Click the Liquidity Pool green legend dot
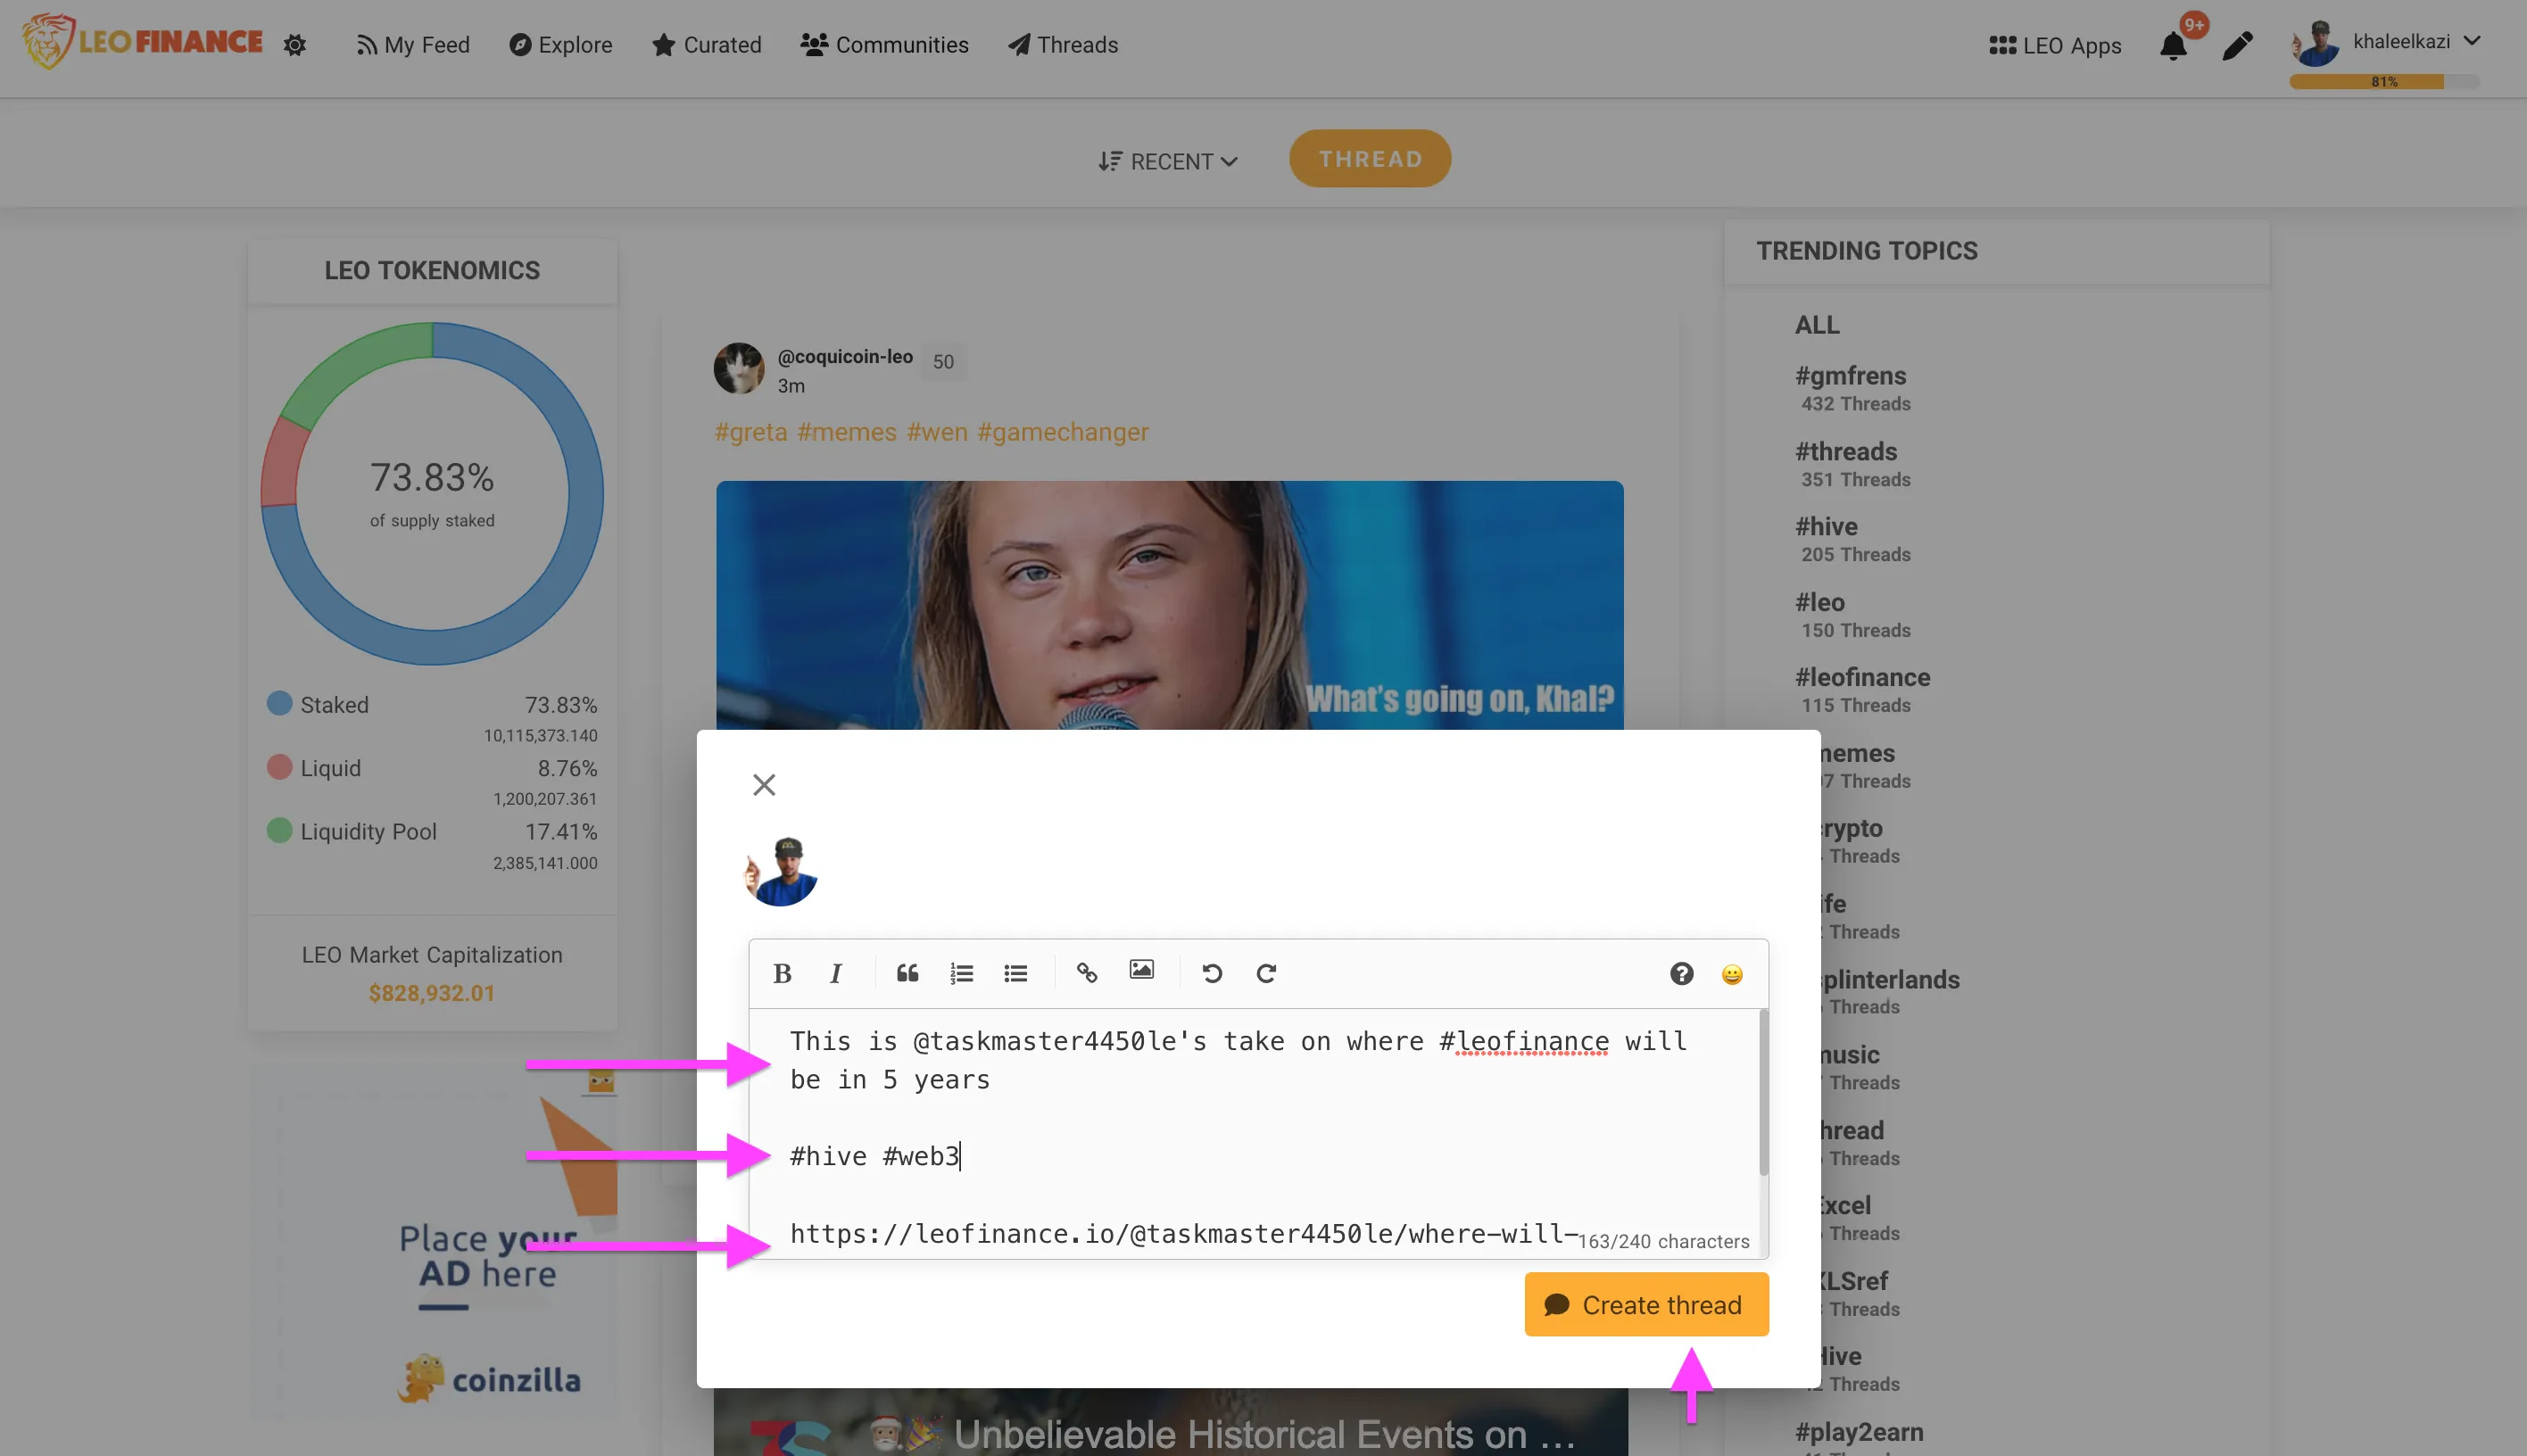This screenshot has height=1456, width=2527. click(x=279, y=830)
